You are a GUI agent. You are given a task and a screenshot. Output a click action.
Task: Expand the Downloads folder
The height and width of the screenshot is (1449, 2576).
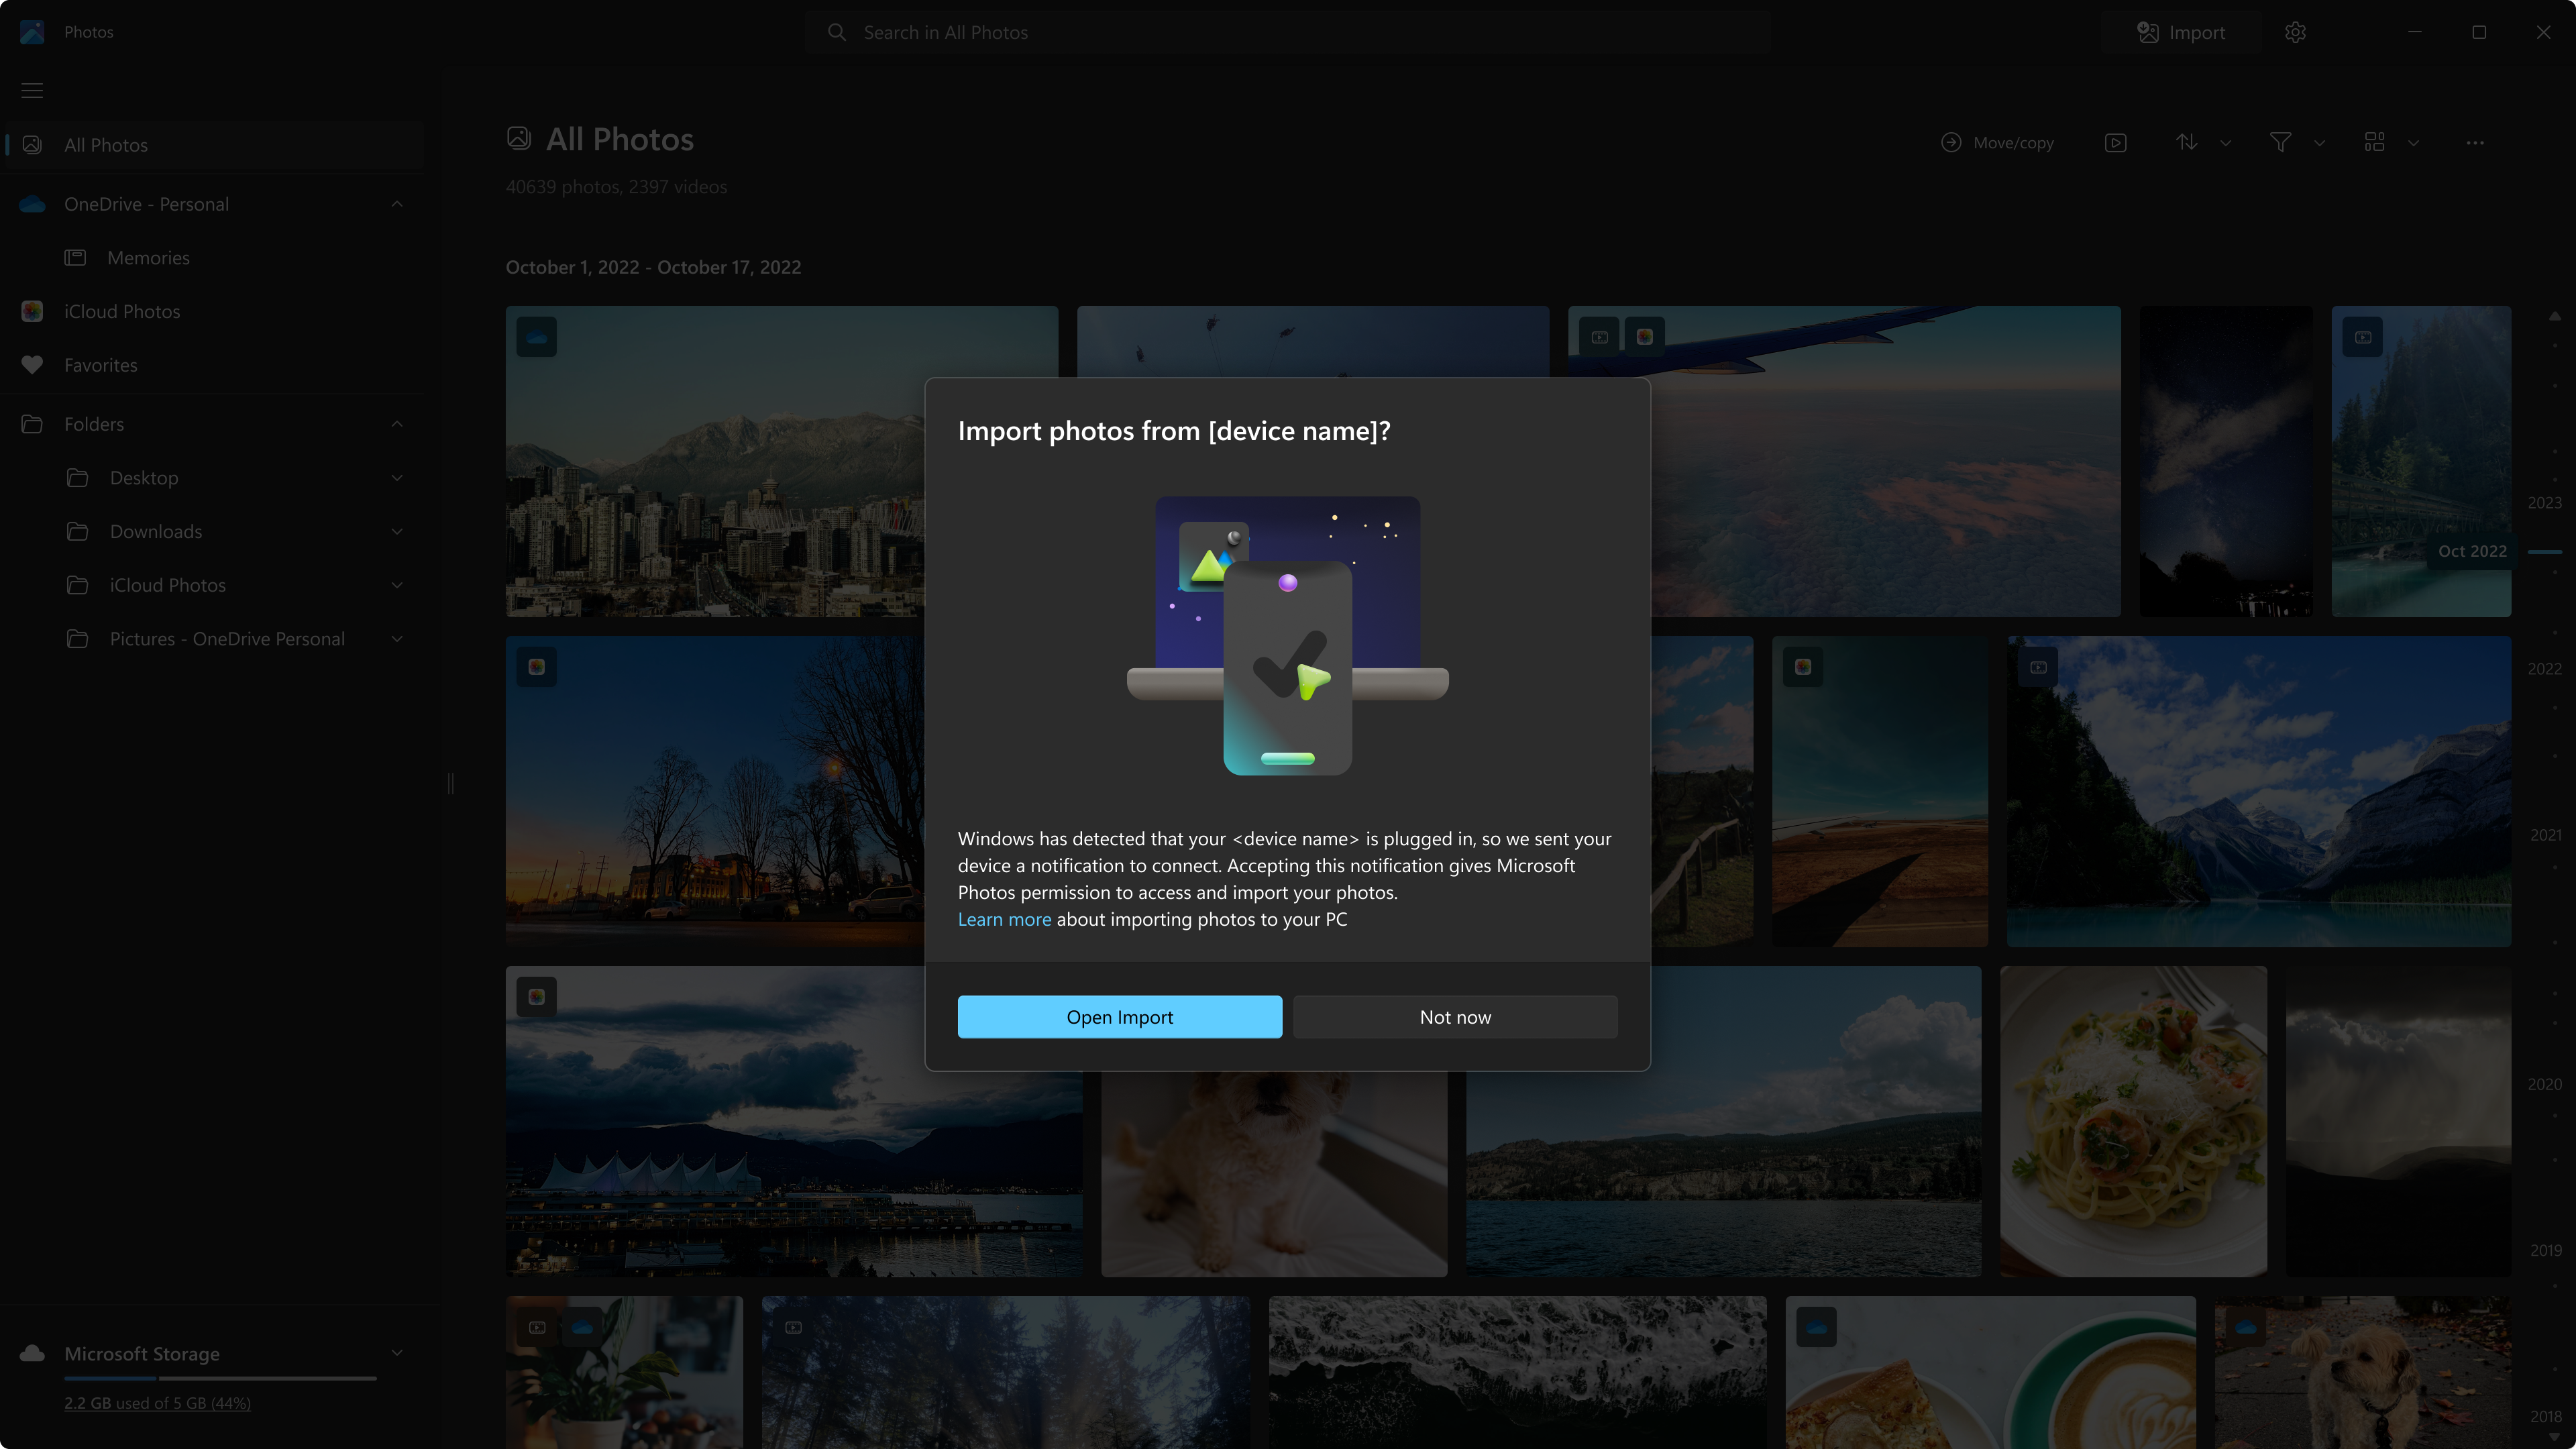click(396, 531)
